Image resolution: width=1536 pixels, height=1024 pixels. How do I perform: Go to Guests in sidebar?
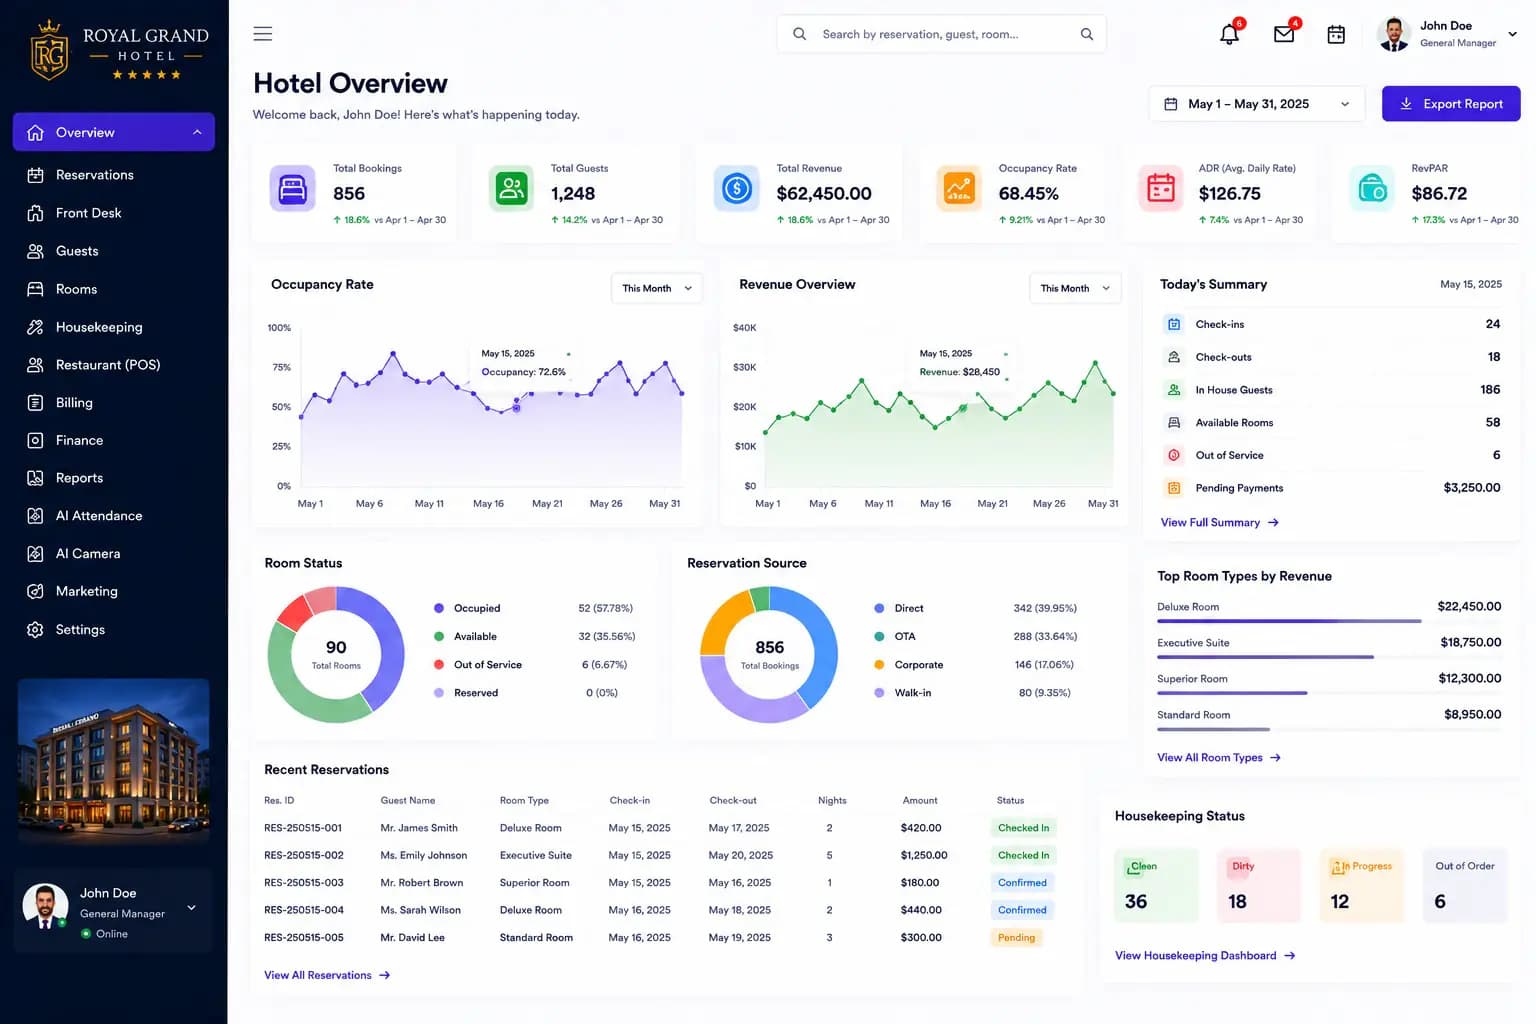[114, 251]
